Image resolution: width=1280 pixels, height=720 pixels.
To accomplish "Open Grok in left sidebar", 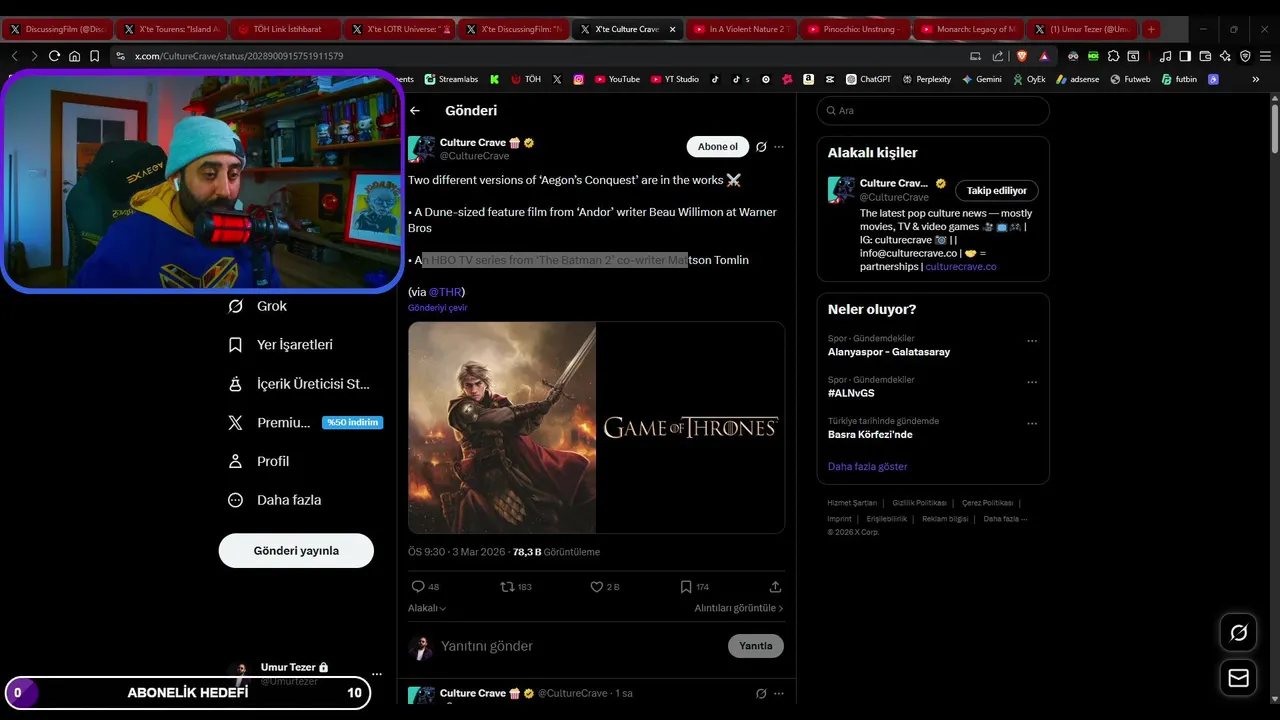I will pyautogui.click(x=258, y=306).
